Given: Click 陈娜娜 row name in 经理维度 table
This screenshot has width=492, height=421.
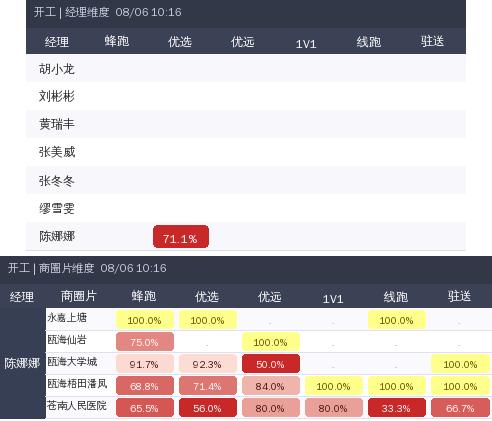Looking at the screenshot, I should 57,236.
